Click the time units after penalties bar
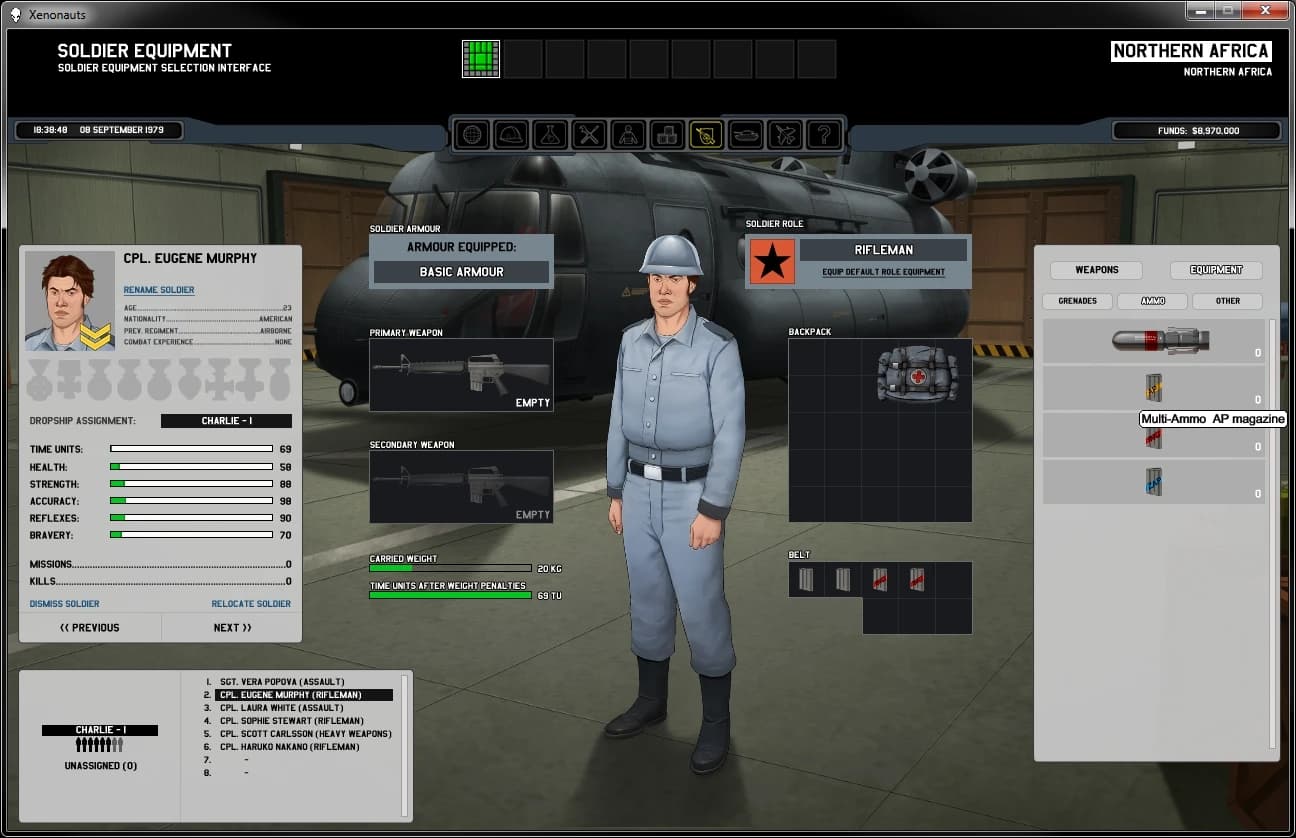 tap(450, 595)
